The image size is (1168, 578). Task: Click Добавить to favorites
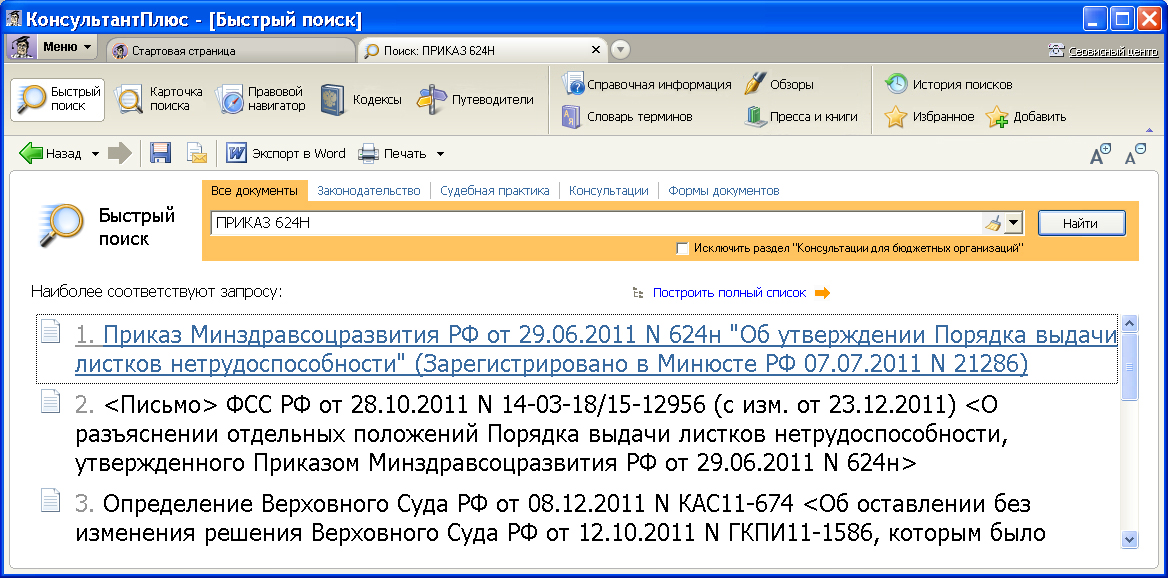point(1026,117)
